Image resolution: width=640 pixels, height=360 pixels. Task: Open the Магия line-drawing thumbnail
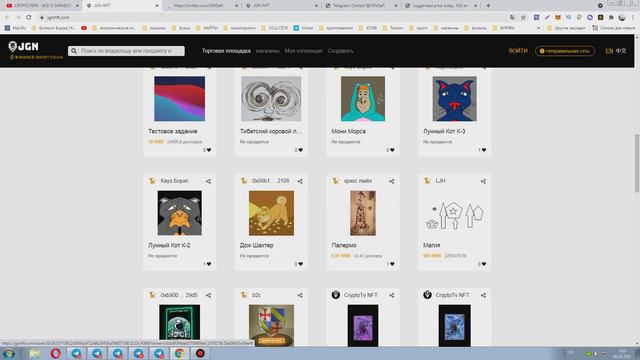pos(454,216)
